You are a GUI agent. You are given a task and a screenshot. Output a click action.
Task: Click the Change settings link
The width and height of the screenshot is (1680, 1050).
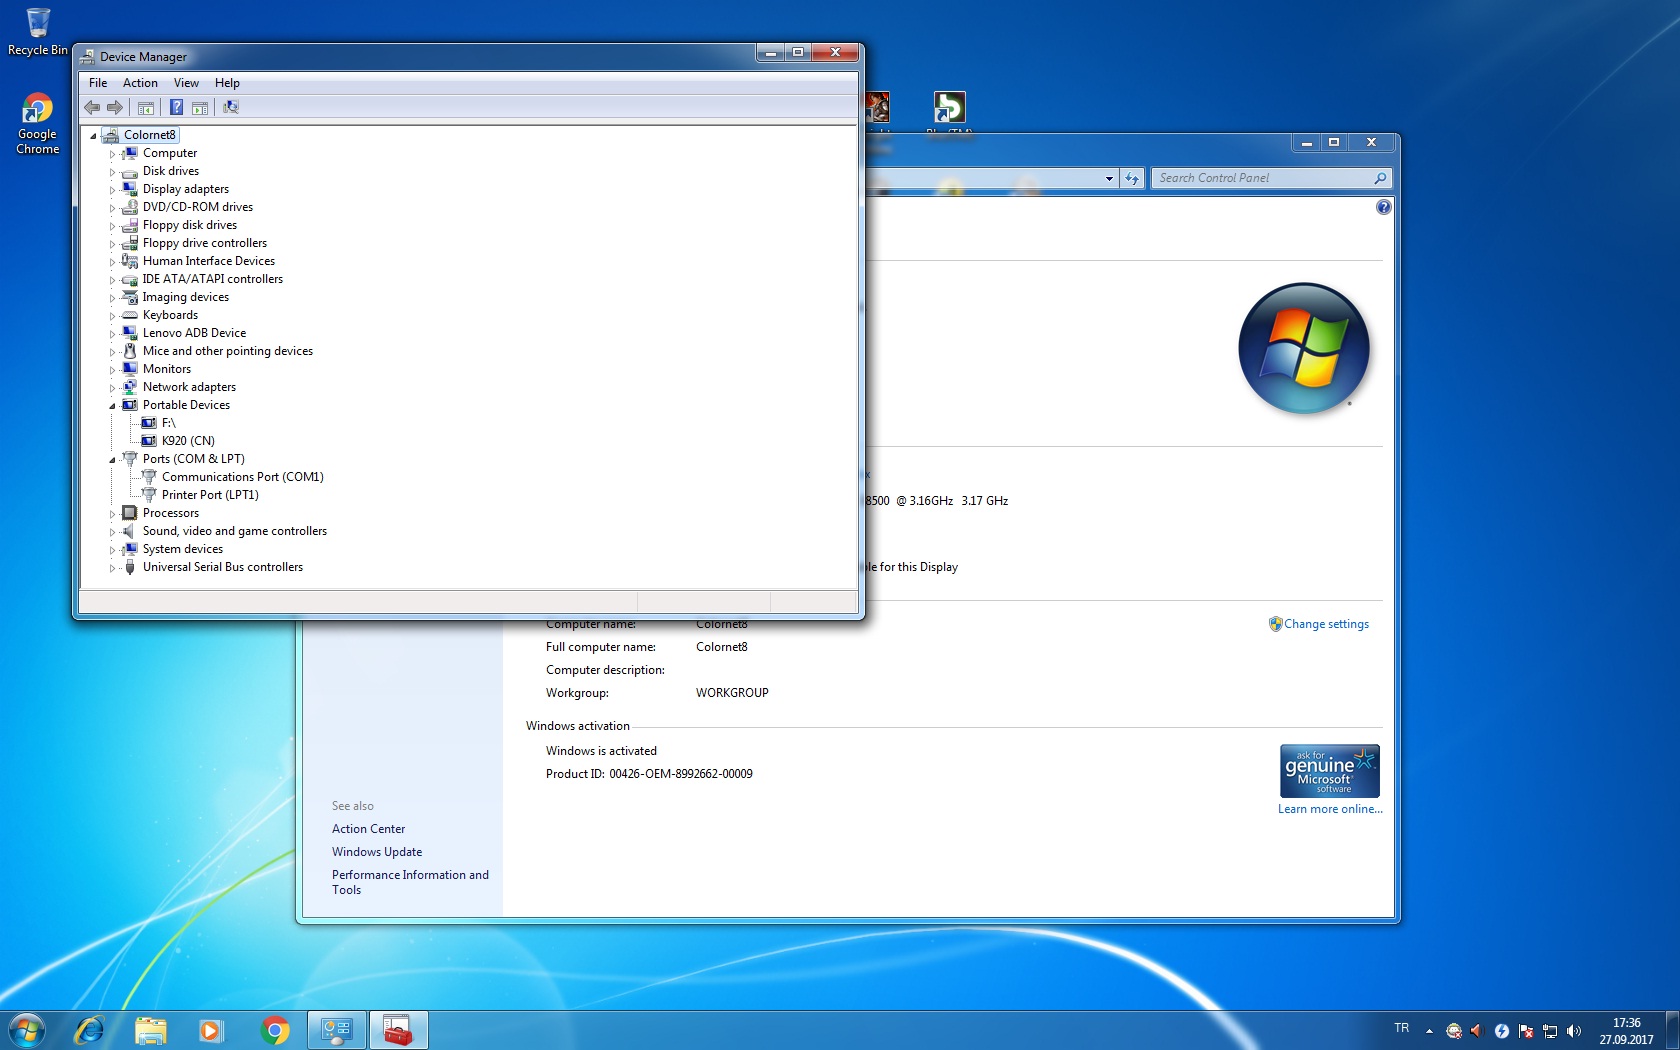pos(1326,624)
